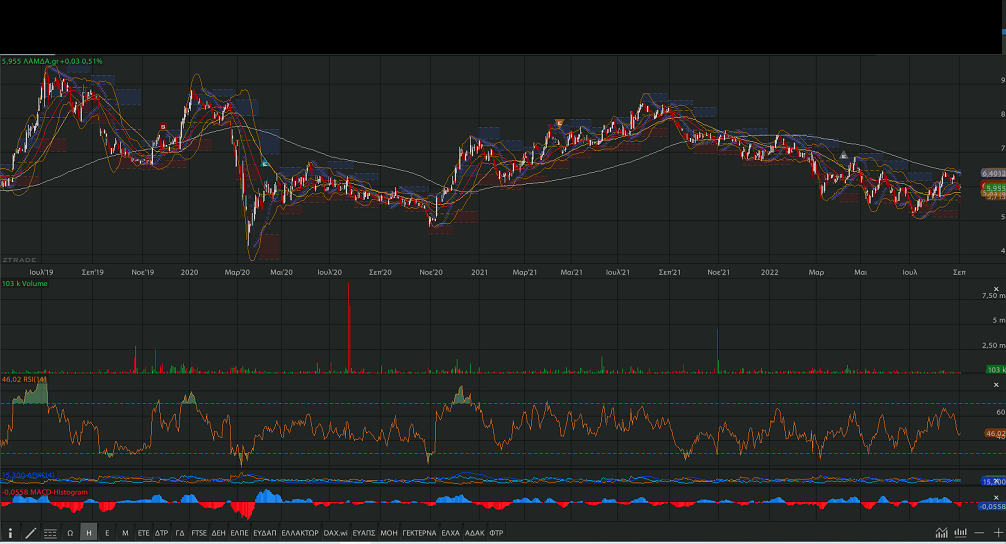The height and width of the screenshot is (544, 1006).
Task: Select the daily H timeframe
Action: 89,533
